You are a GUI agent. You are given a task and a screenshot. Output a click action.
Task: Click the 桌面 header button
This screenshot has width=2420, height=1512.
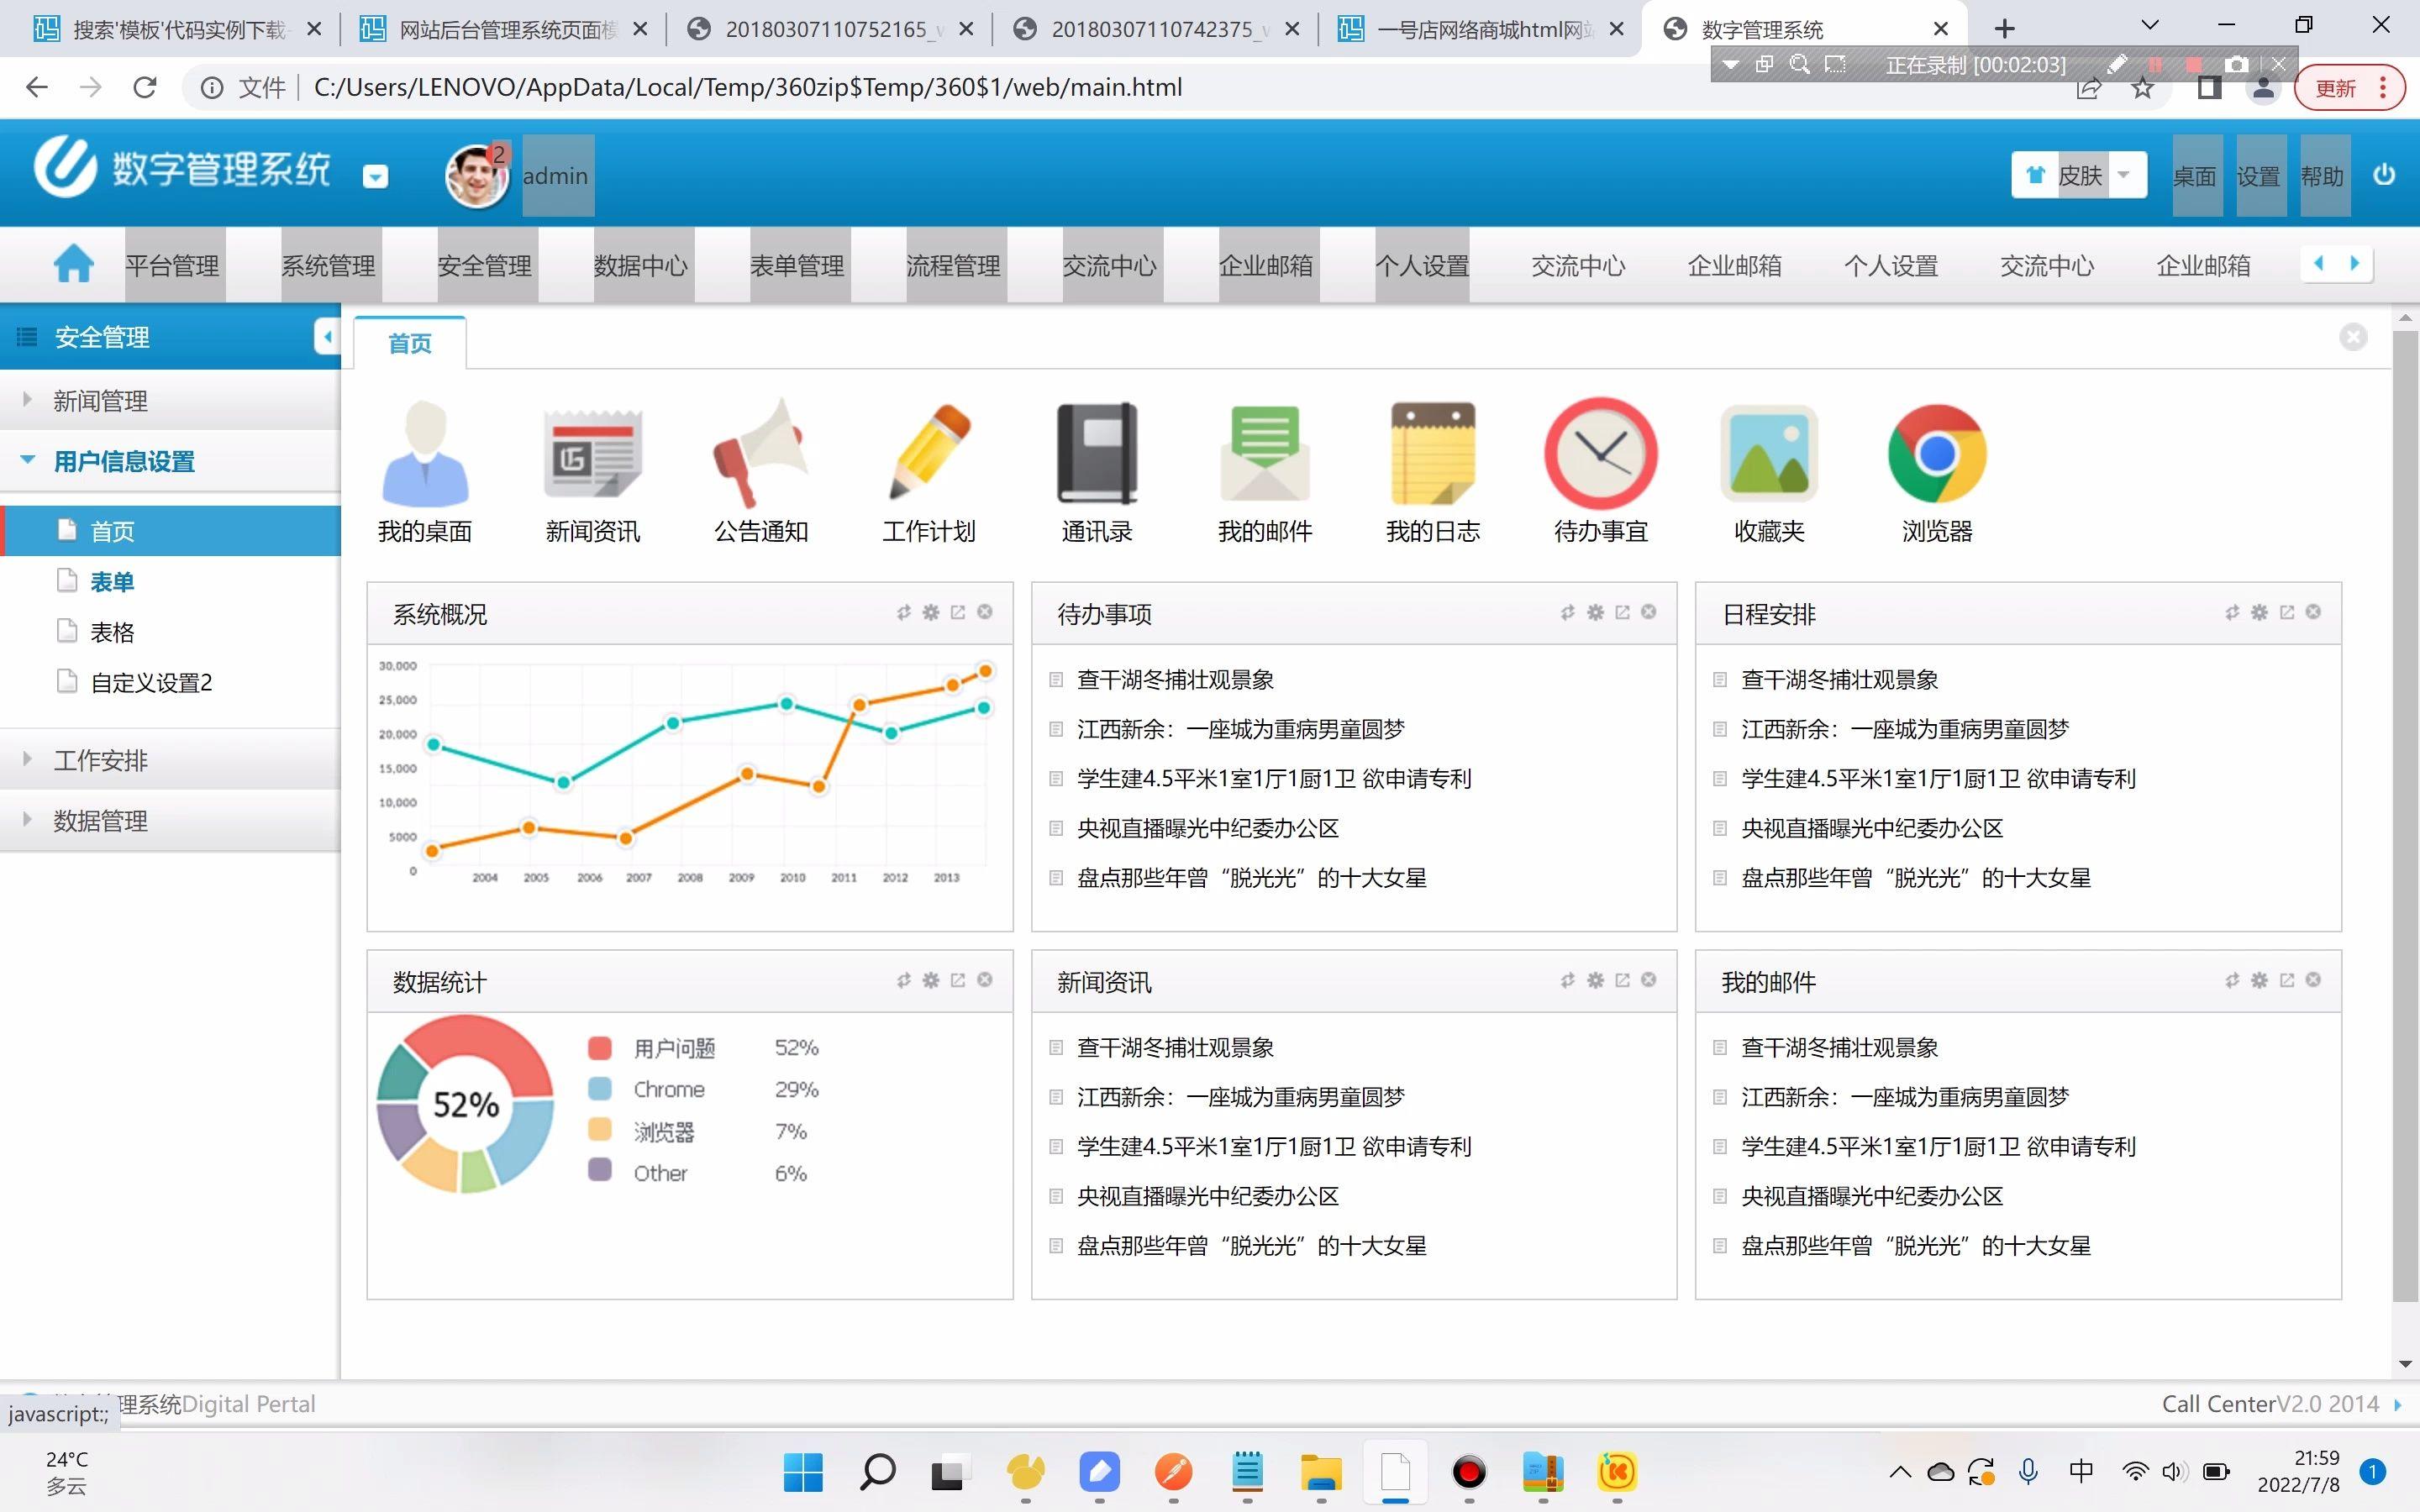click(2196, 176)
